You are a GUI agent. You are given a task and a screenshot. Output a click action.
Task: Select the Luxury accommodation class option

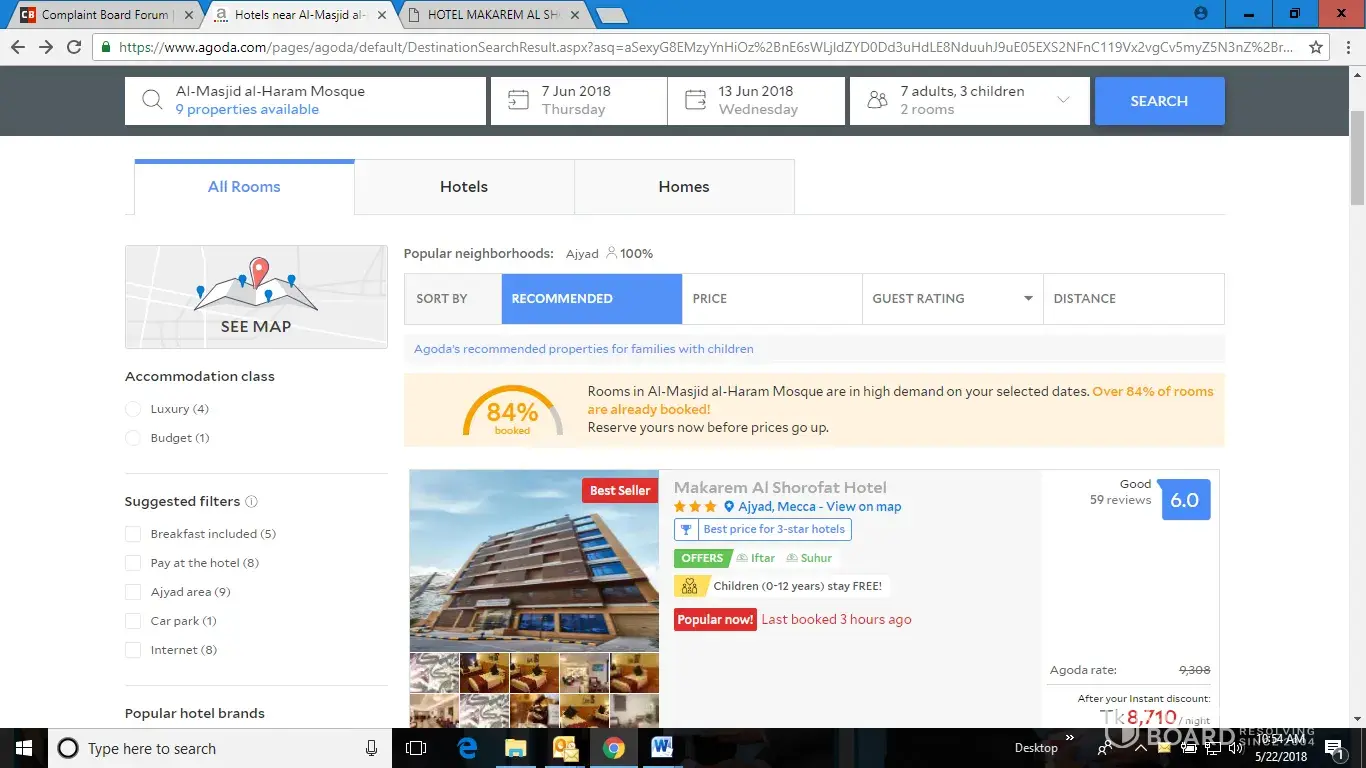coord(133,409)
